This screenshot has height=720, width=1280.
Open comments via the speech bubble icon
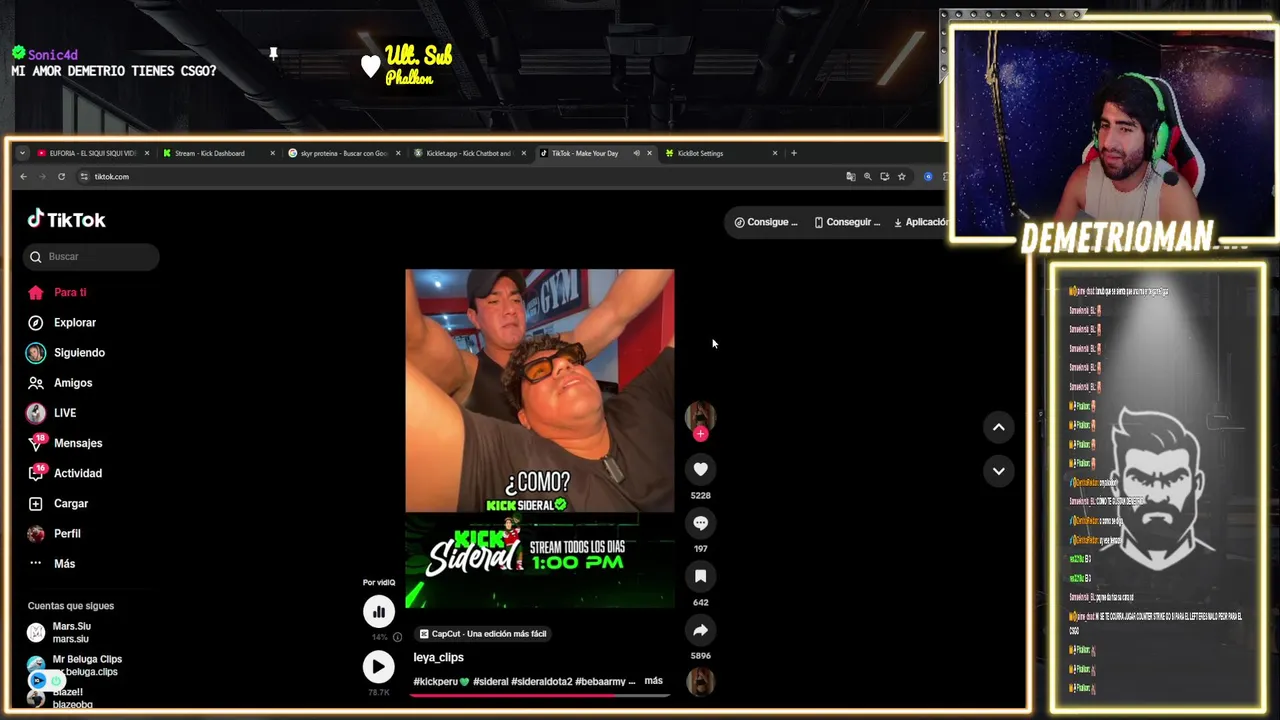click(700, 523)
